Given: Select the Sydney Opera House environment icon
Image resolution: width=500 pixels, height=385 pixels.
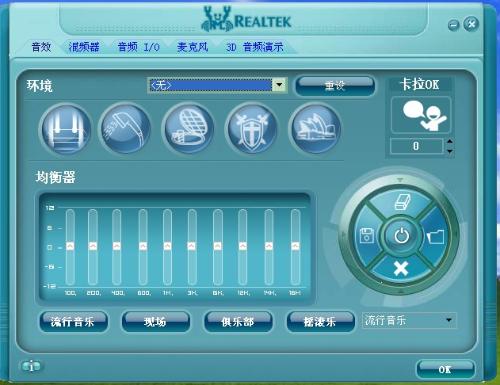Looking at the screenshot, I should click(315, 128).
